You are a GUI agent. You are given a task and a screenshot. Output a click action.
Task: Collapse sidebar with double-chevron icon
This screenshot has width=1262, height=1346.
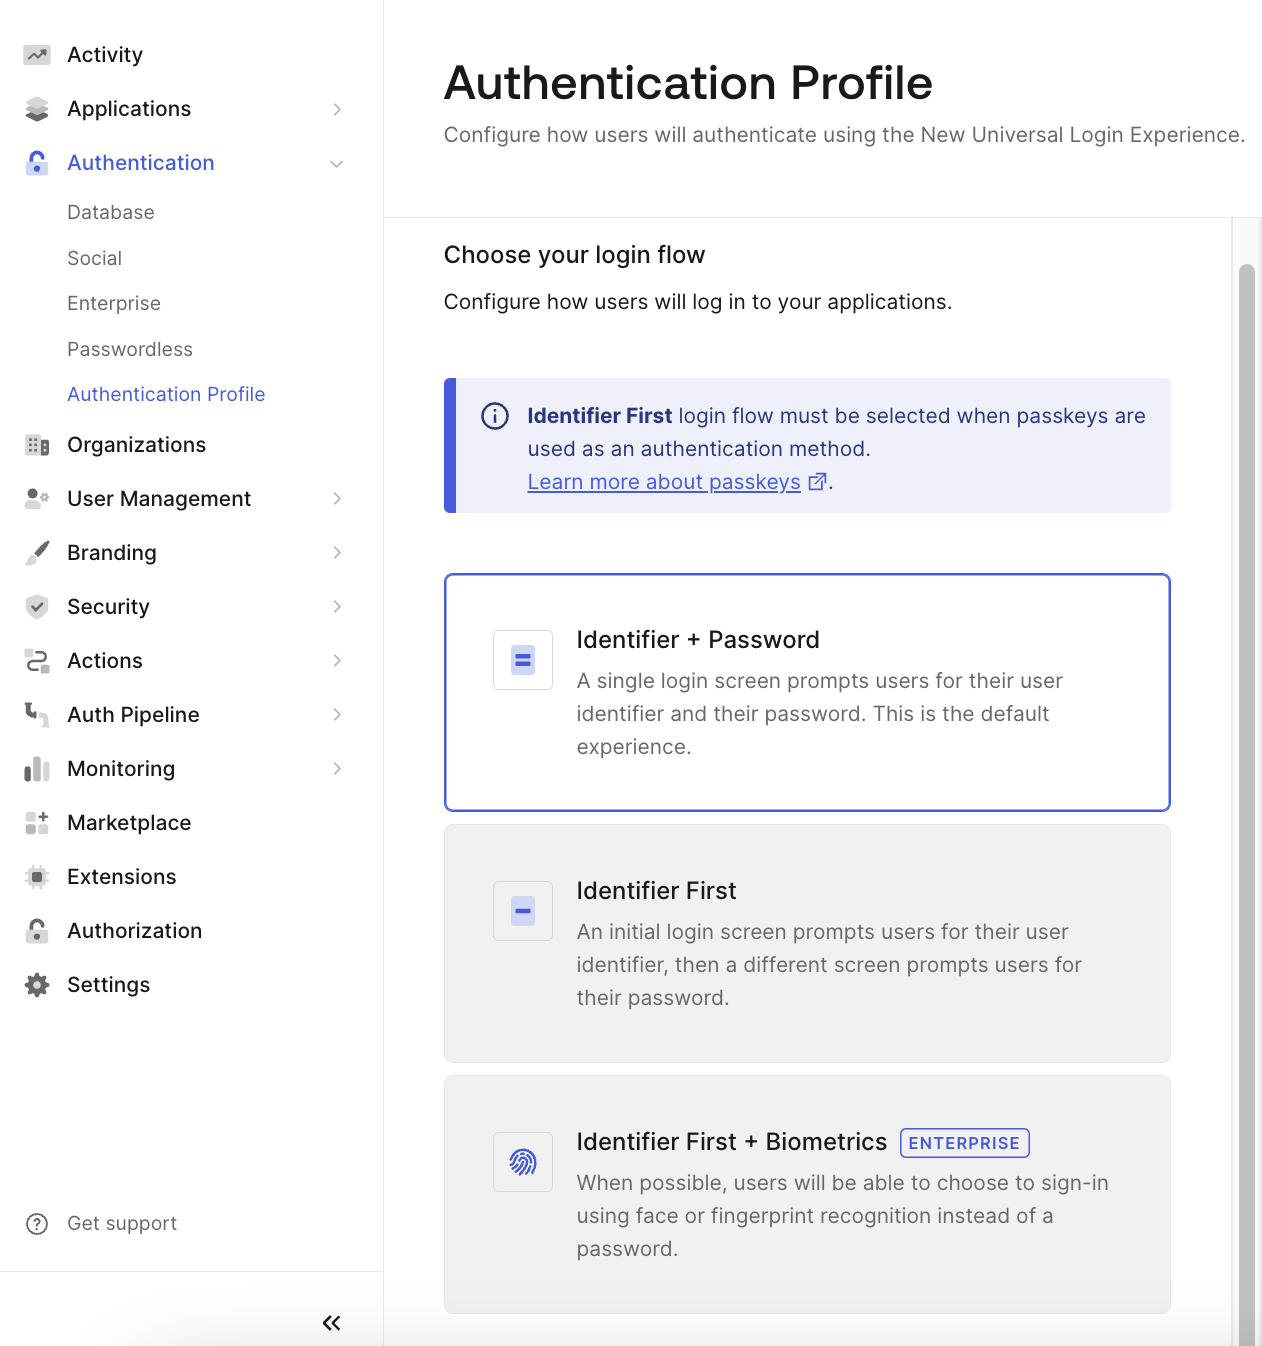(x=331, y=1323)
